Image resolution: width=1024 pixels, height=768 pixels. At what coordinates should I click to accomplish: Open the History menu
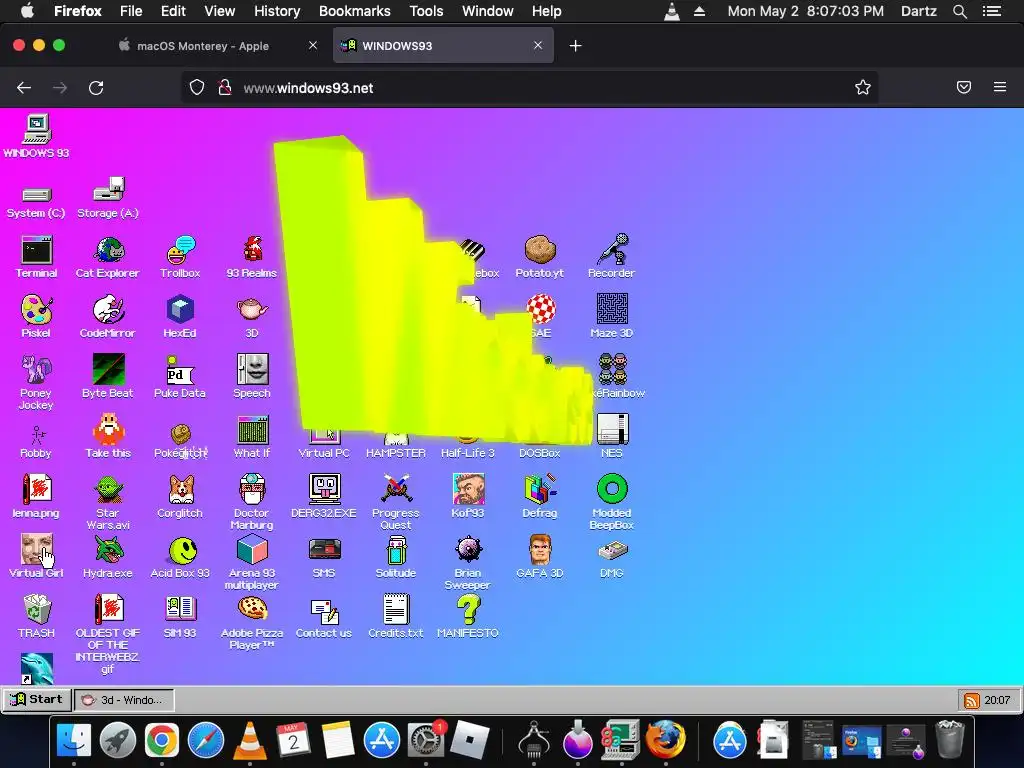coord(277,11)
